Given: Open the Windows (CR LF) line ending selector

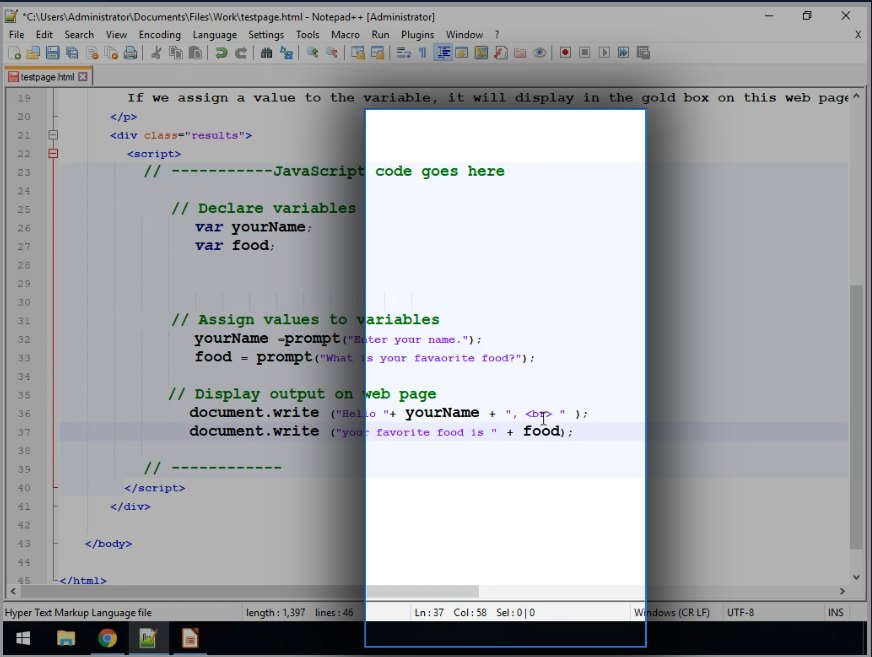Looking at the screenshot, I should (x=673, y=612).
